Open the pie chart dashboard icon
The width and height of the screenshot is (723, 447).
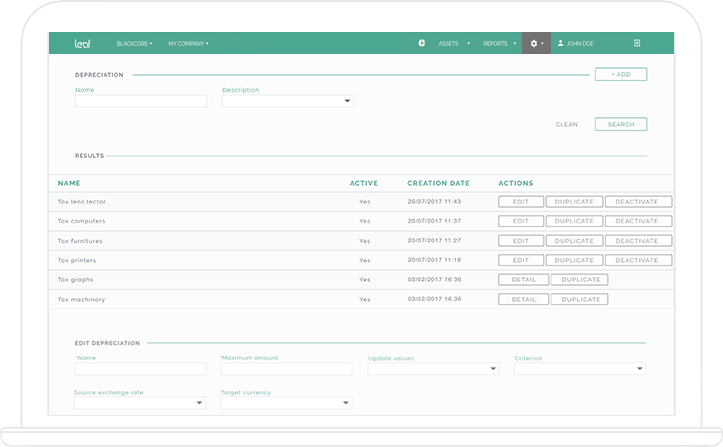click(421, 43)
